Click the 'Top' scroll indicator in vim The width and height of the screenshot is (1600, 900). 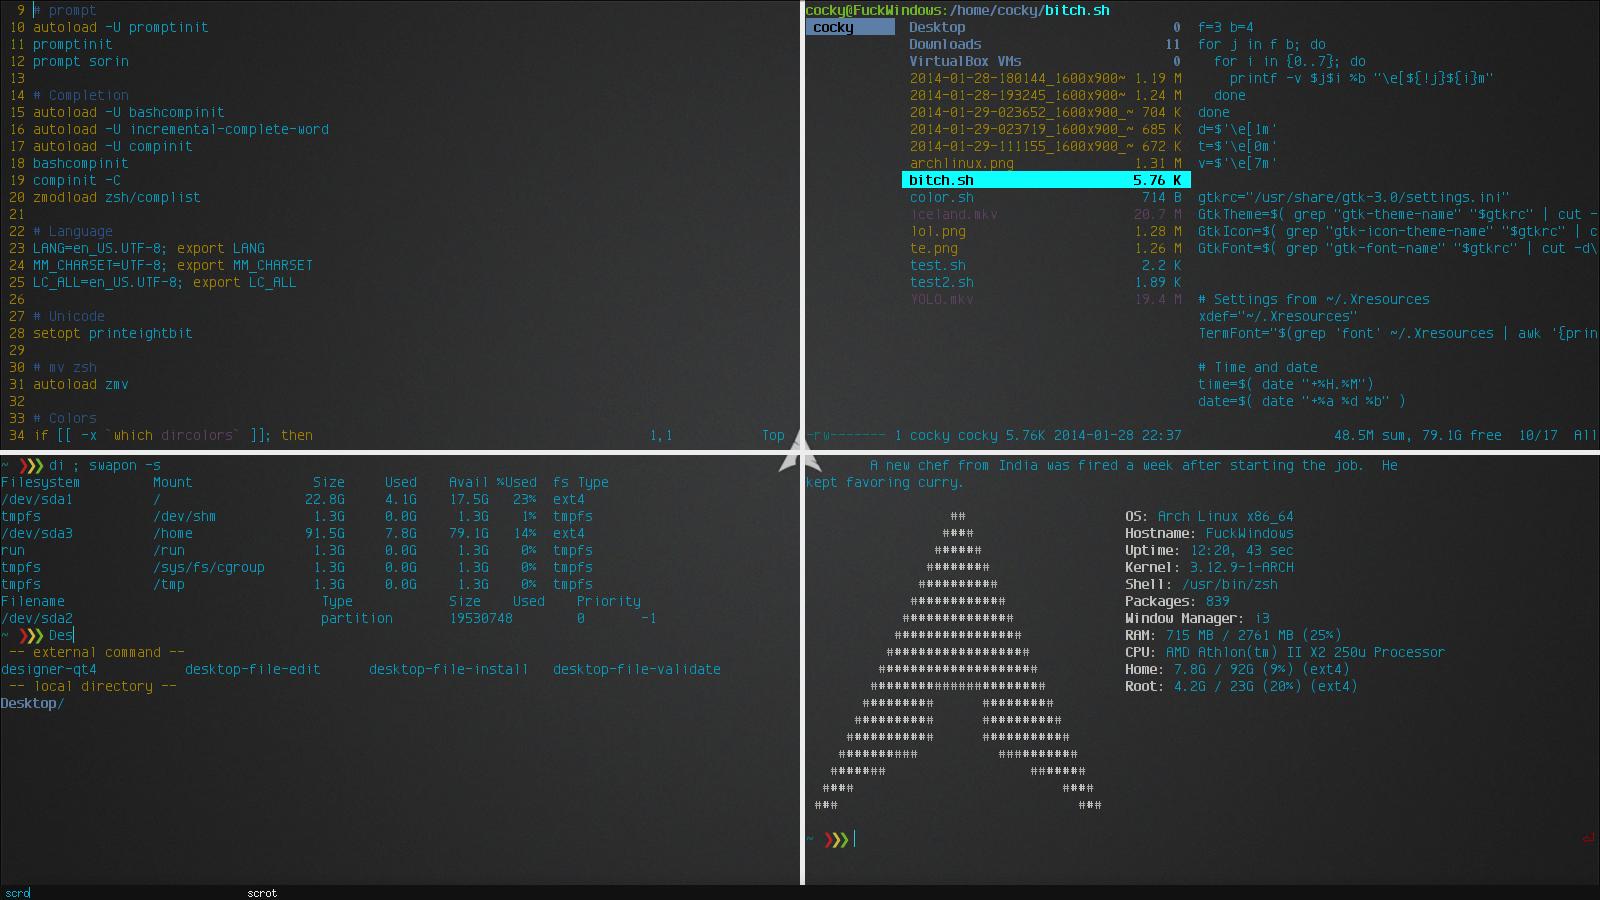774,435
